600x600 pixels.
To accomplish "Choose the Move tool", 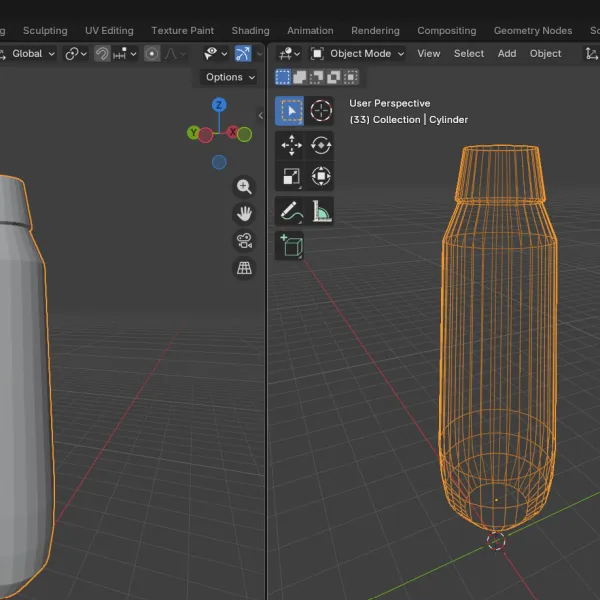I will 291,145.
